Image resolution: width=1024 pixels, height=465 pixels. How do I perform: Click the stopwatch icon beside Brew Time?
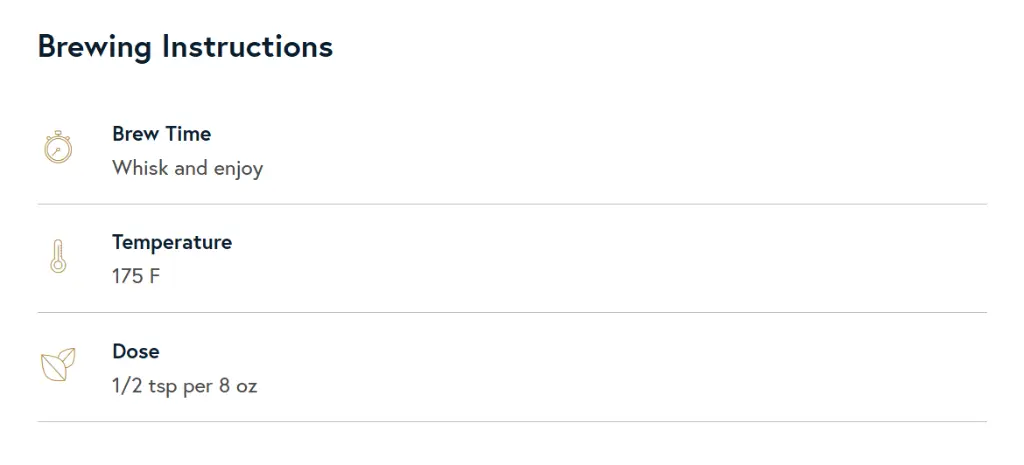(58, 148)
